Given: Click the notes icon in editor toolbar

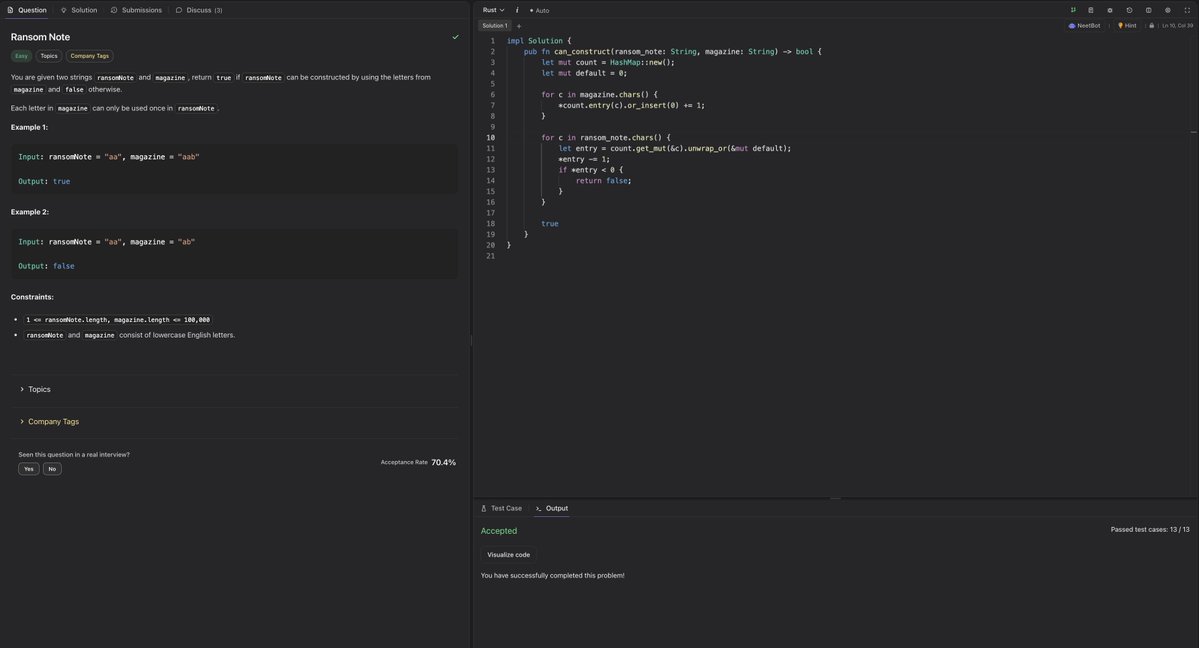Looking at the screenshot, I should click(x=1091, y=10).
